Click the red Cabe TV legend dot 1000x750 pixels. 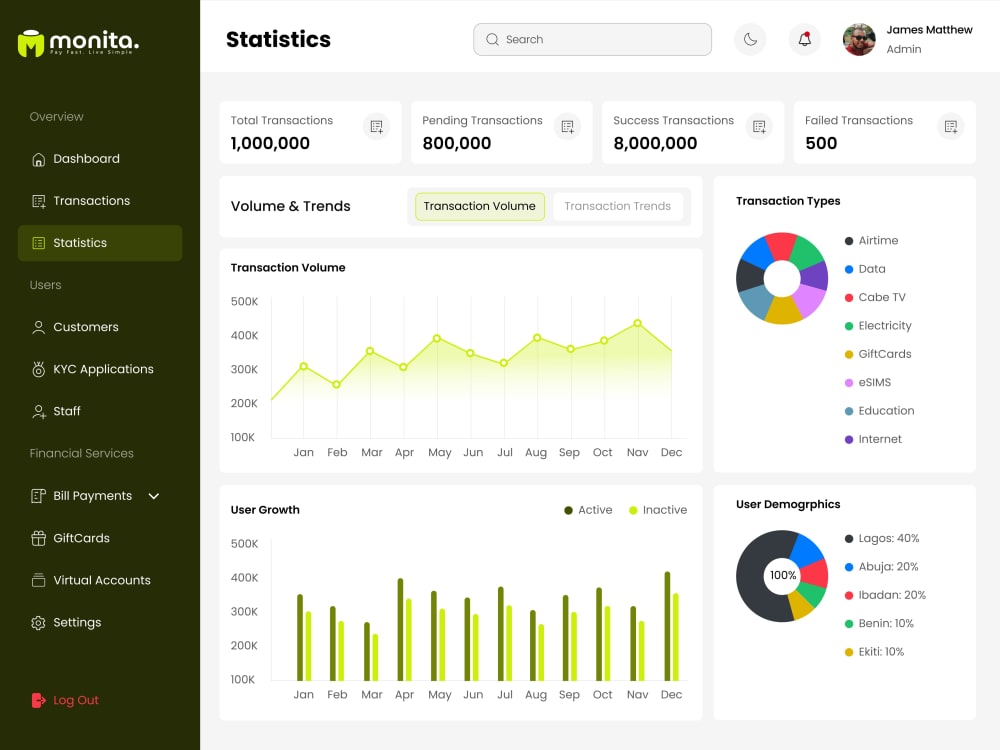pyautogui.click(x=849, y=298)
